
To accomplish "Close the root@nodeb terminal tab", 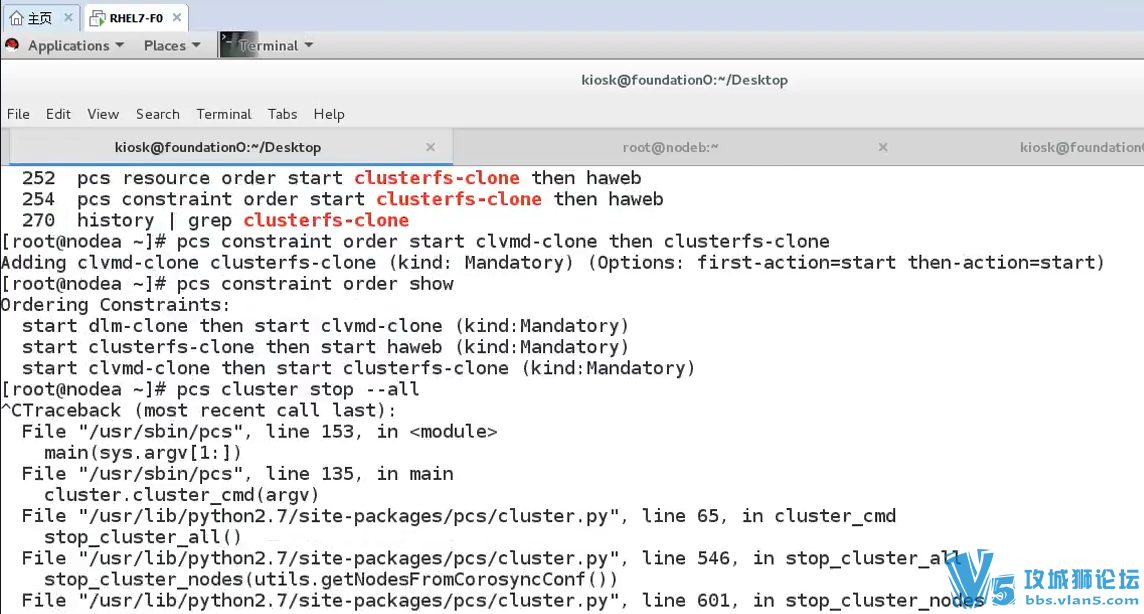I will point(883,147).
